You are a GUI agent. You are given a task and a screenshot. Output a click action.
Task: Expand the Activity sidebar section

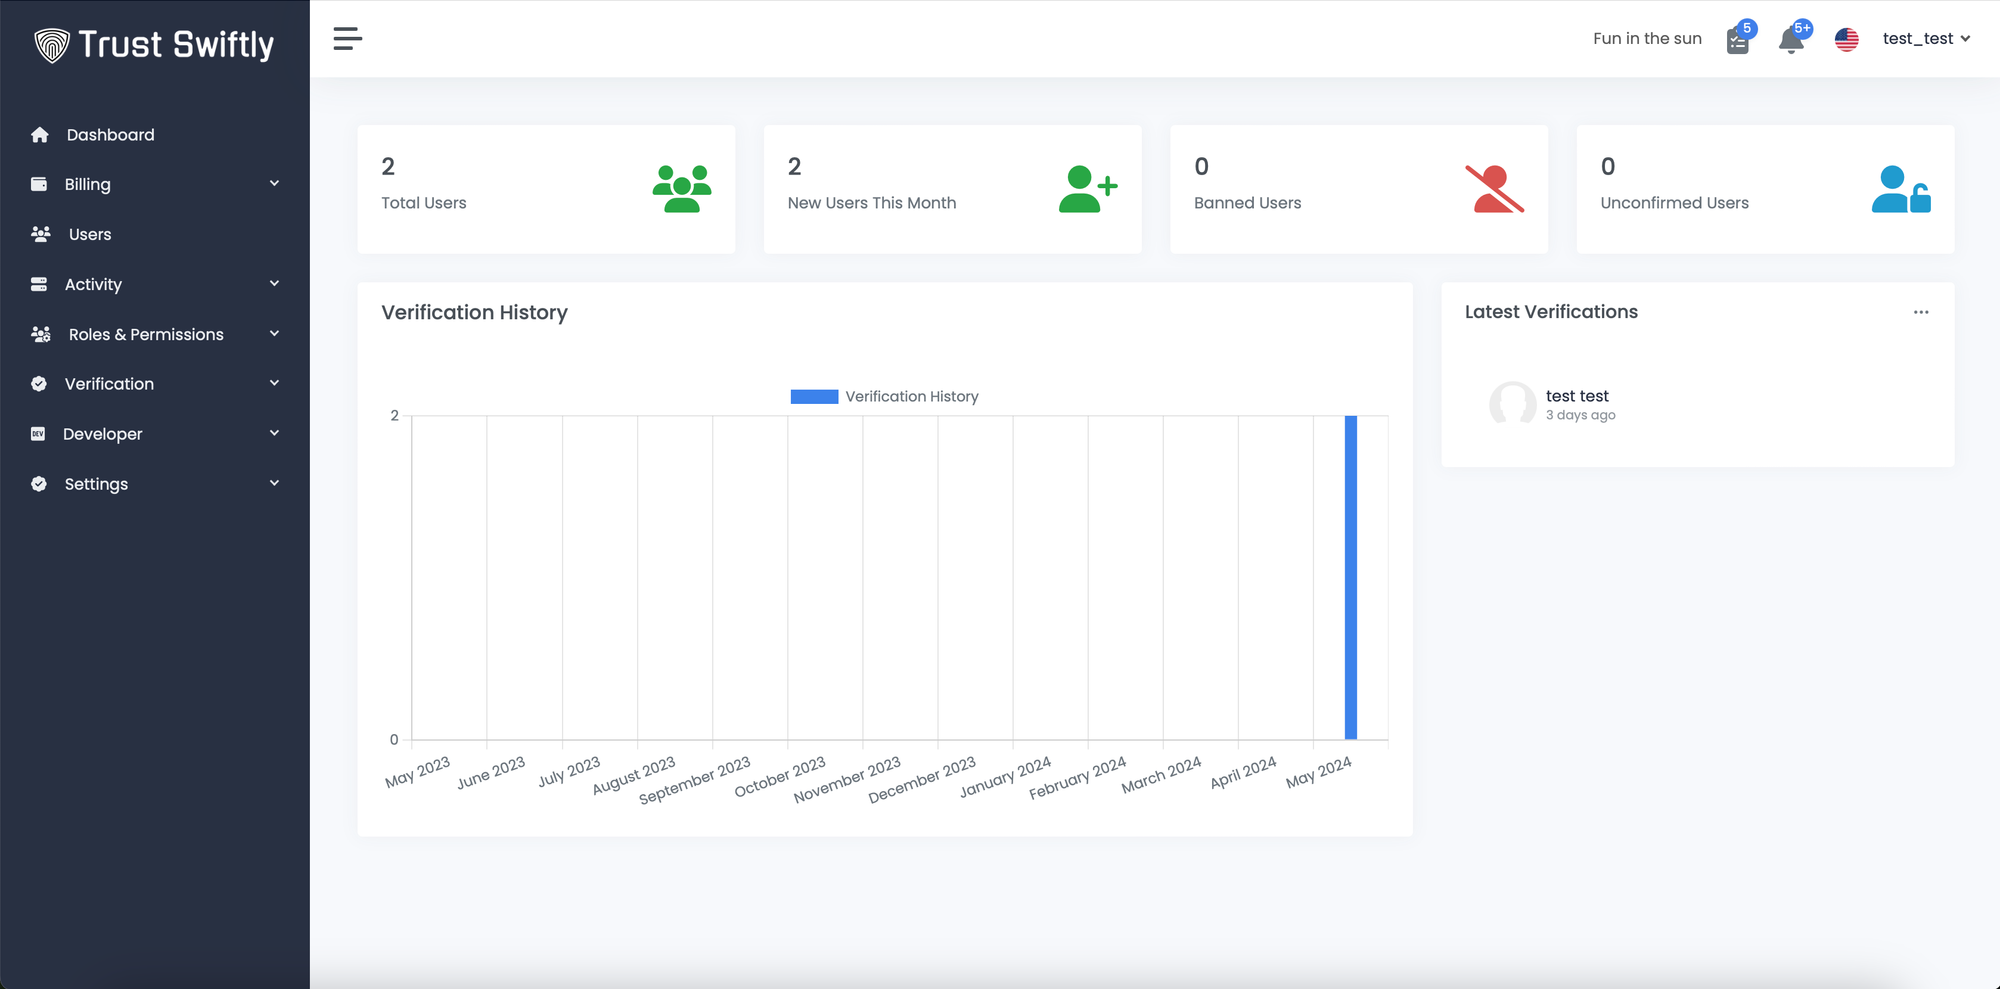point(155,284)
